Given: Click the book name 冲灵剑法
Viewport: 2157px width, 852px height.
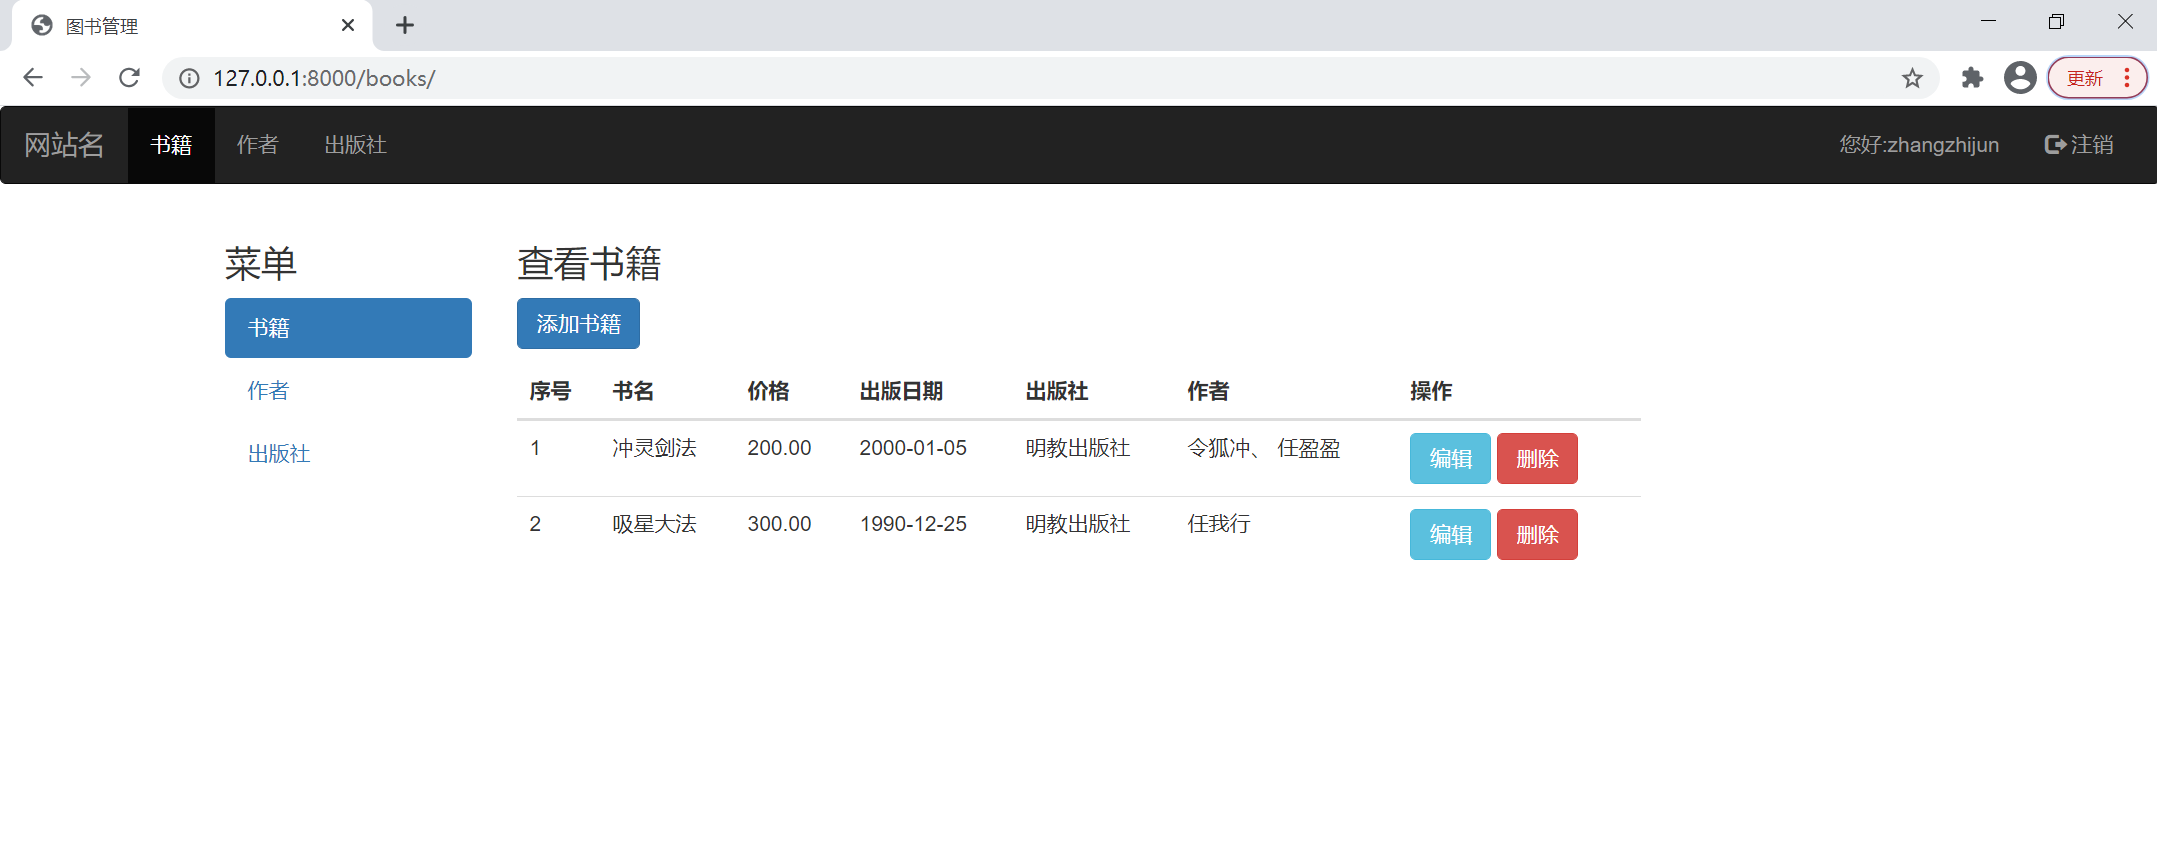Looking at the screenshot, I should 655,448.
